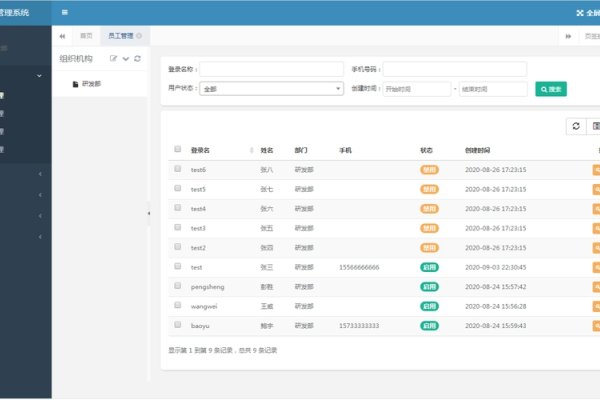Click the 开始时间 date field
Screen dimensions: 600x400
417,89
